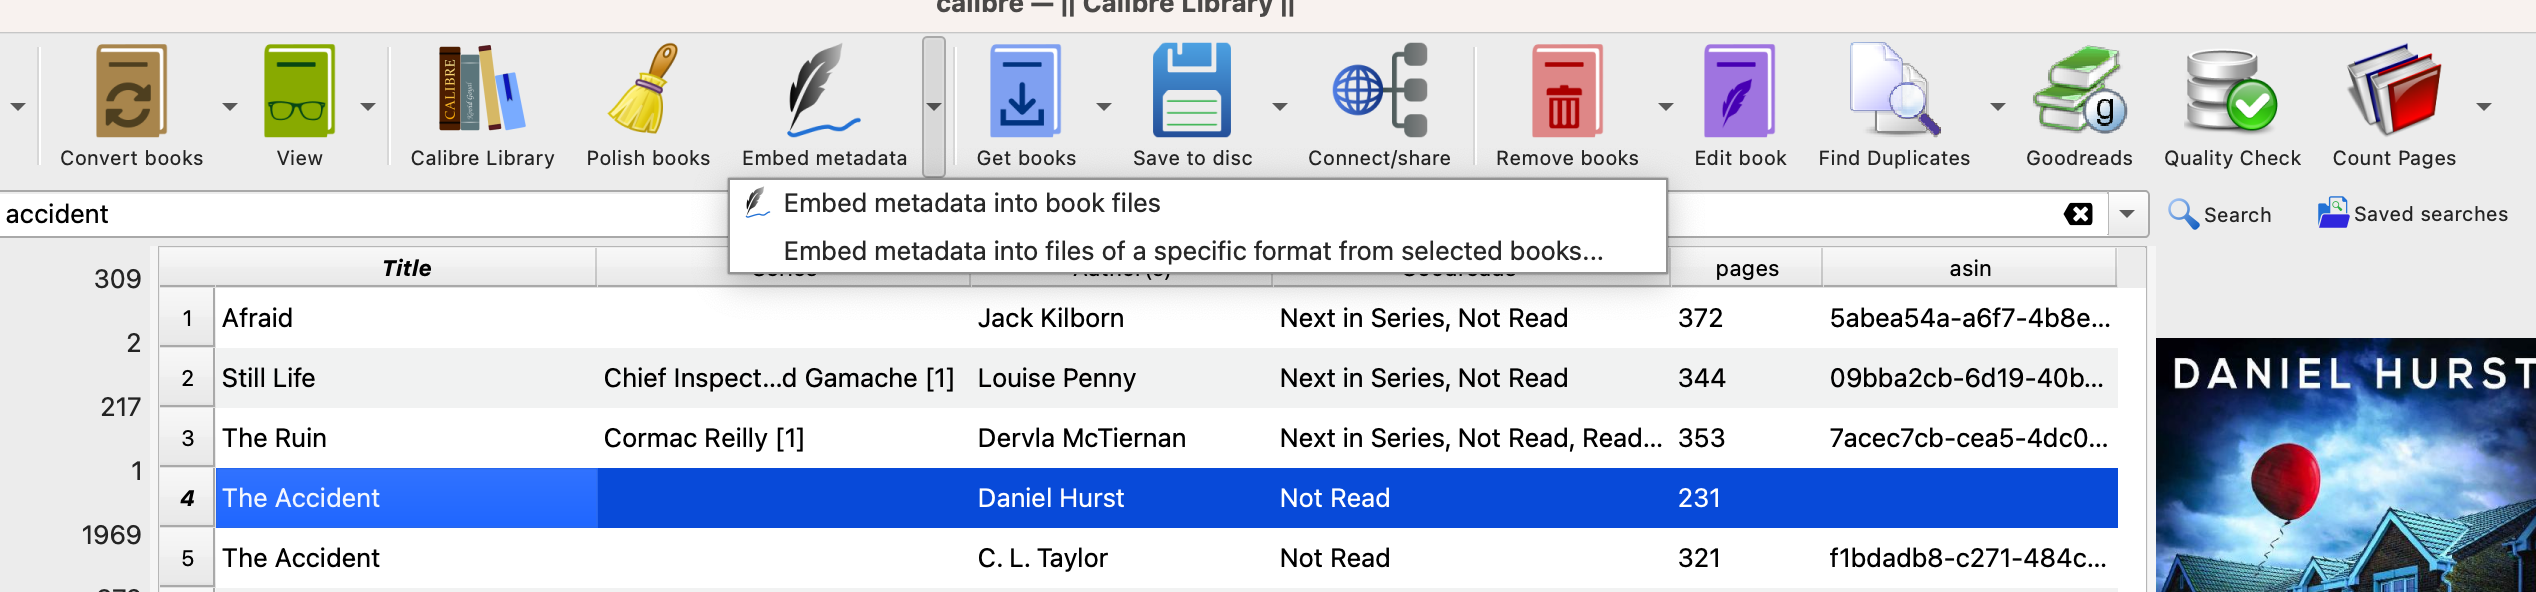The image size is (2536, 592).
Task: Open Saved searches
Action: (x=2413, y=214)
